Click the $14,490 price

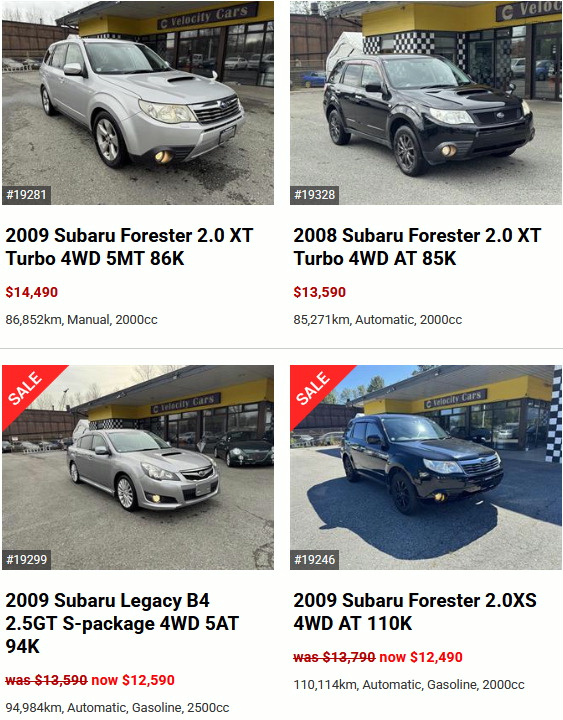pyautogui.click(x=32, y=292)
